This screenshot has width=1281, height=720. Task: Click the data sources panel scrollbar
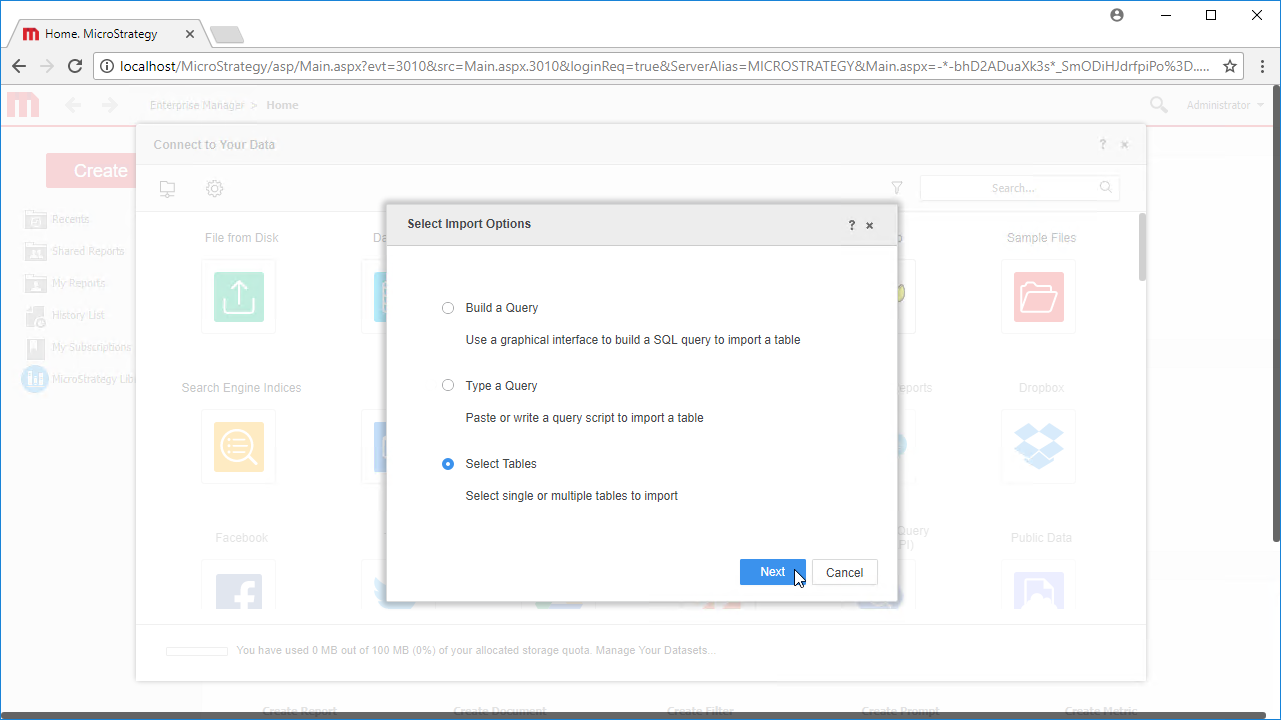(x=1142, y=246)
